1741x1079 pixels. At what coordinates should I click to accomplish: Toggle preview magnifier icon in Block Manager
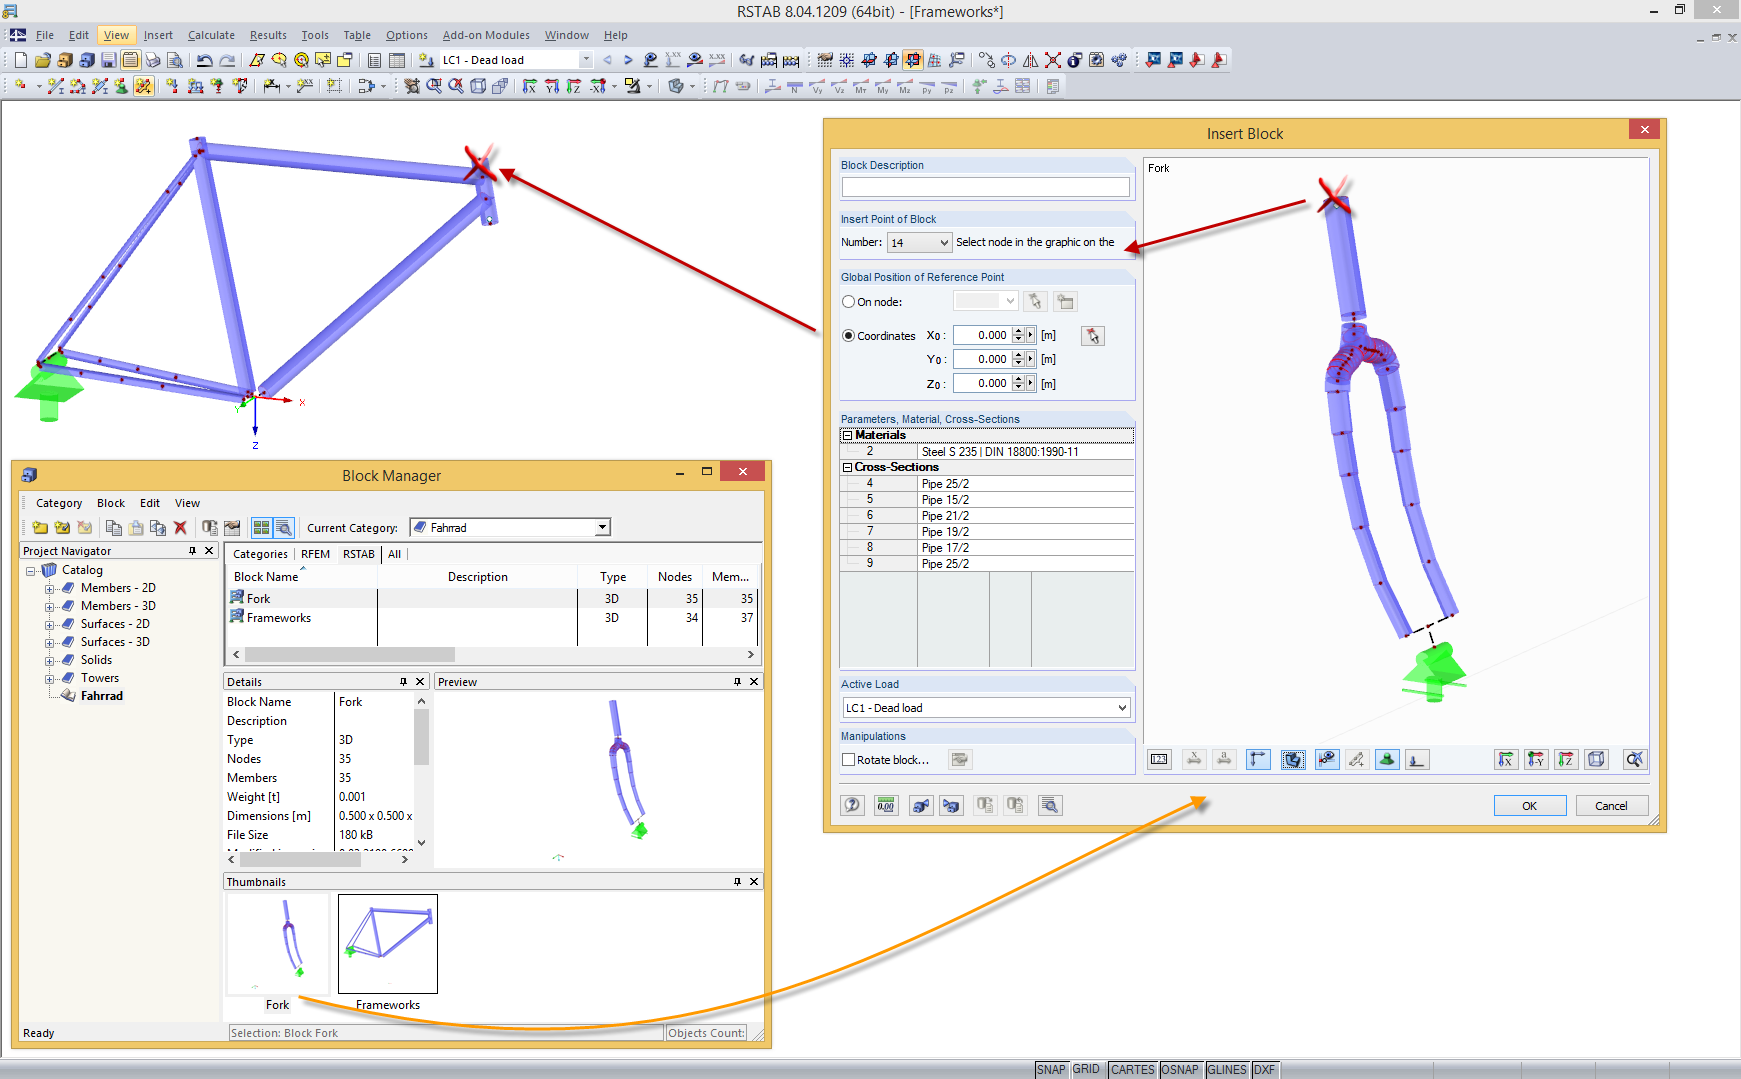284,527
